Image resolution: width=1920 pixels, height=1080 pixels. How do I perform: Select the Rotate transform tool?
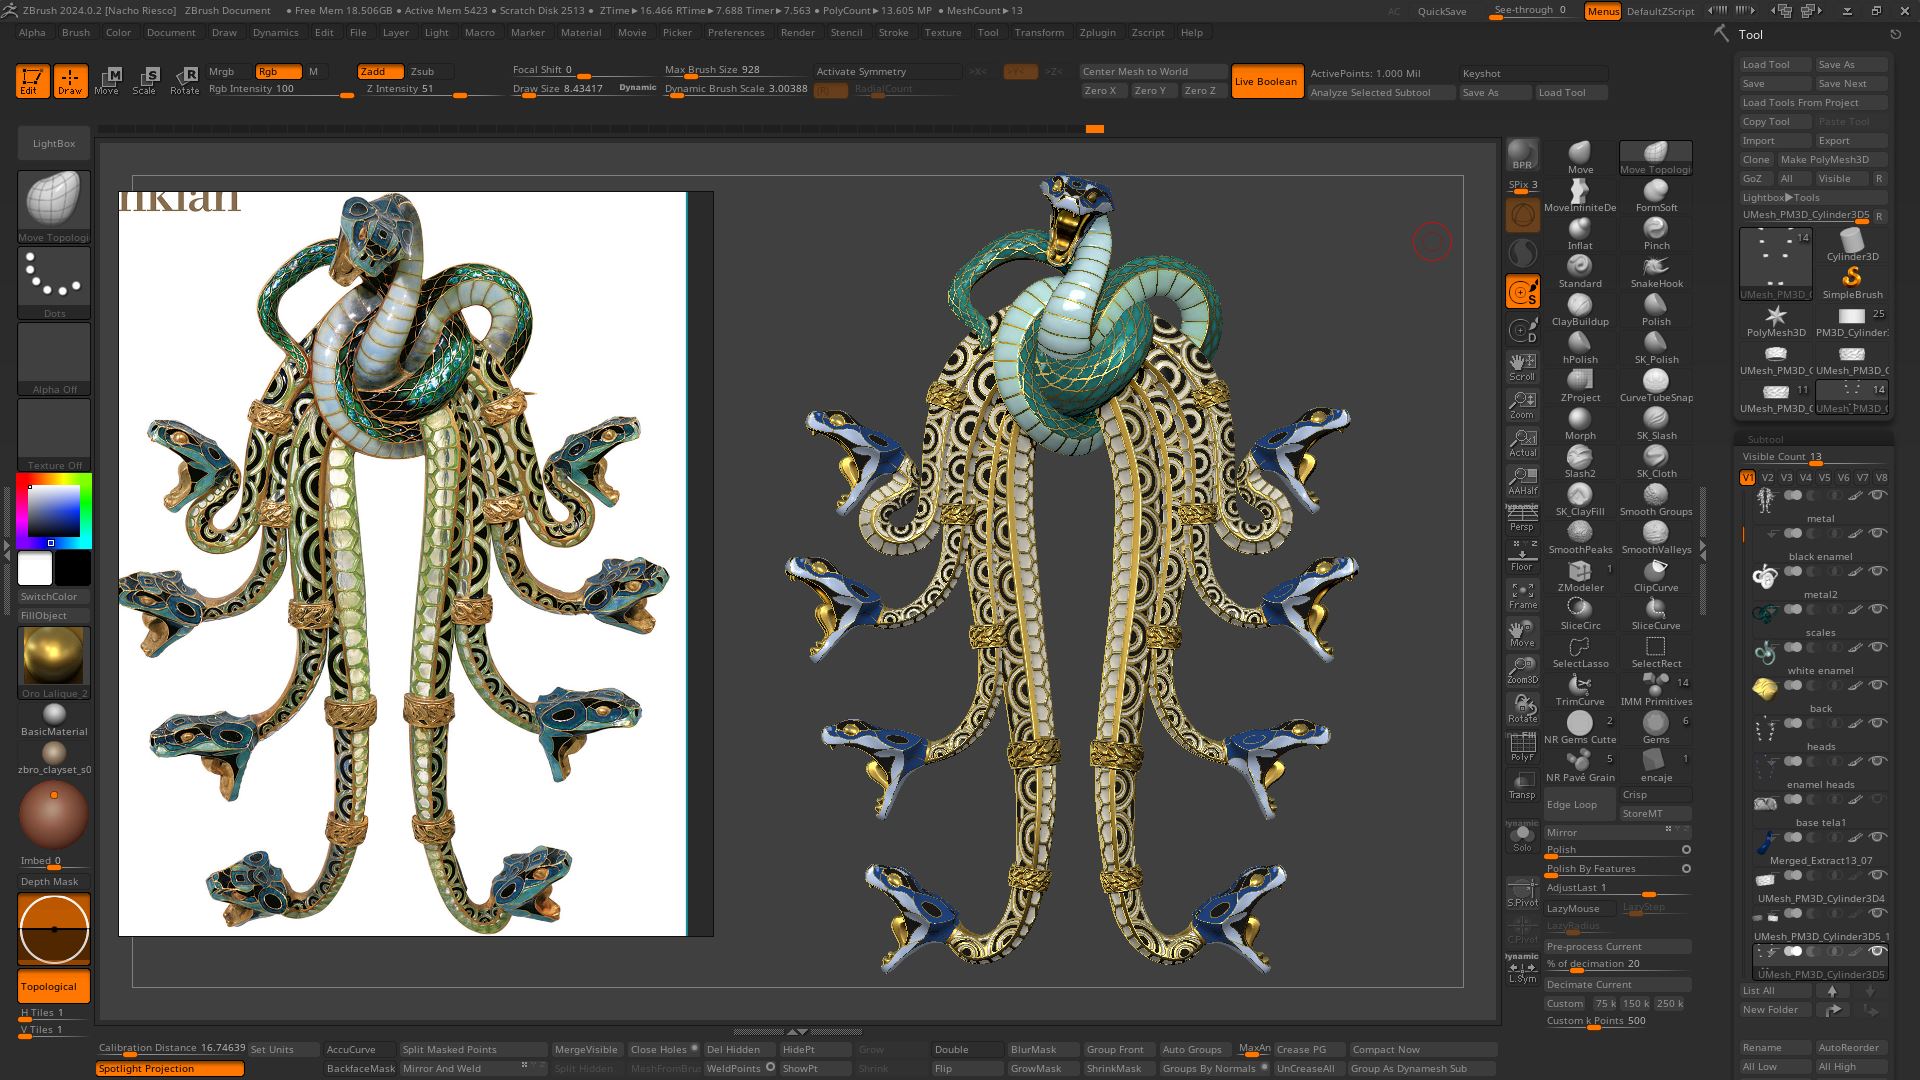[x=185, y=81]
